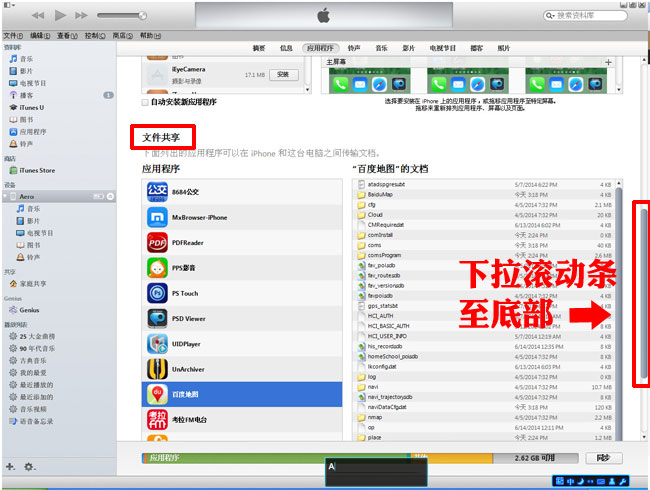The width and height of the screenshot is (650, 490).
Task: Open 电视节目 in the library sidebar
Action: coord(28,83)
